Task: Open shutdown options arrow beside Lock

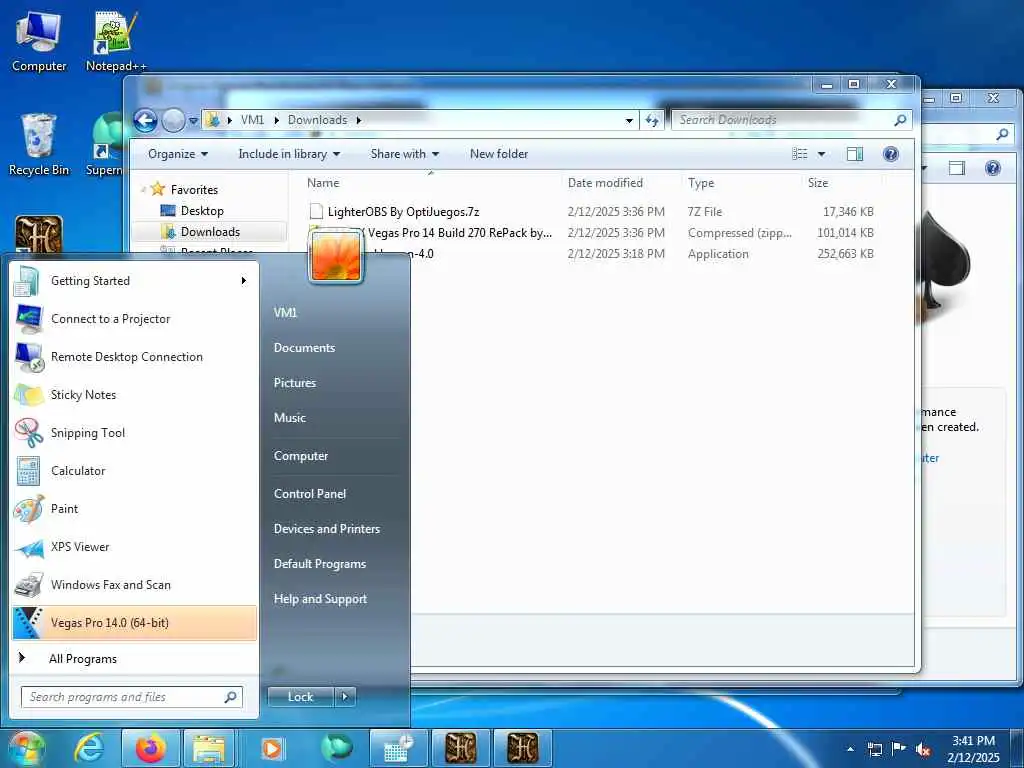Action: 345,697
